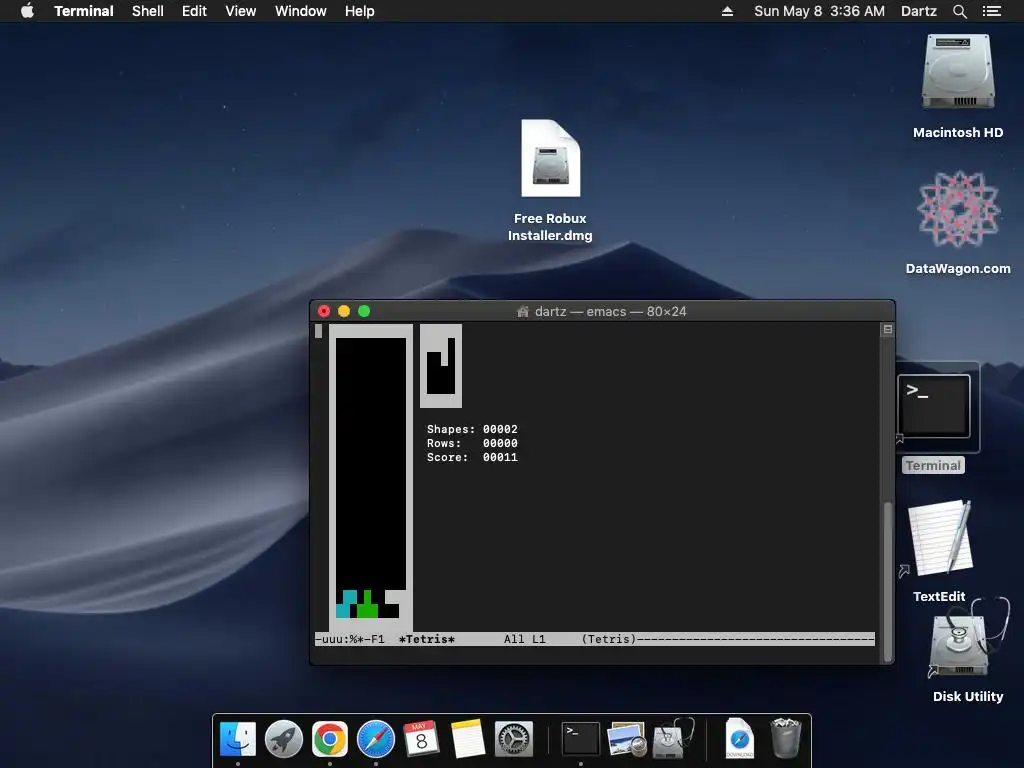Zoom the Terminal window with green button
Image resolution: width=1024 pixels, height=768 pixels.
tap(364, 312)
